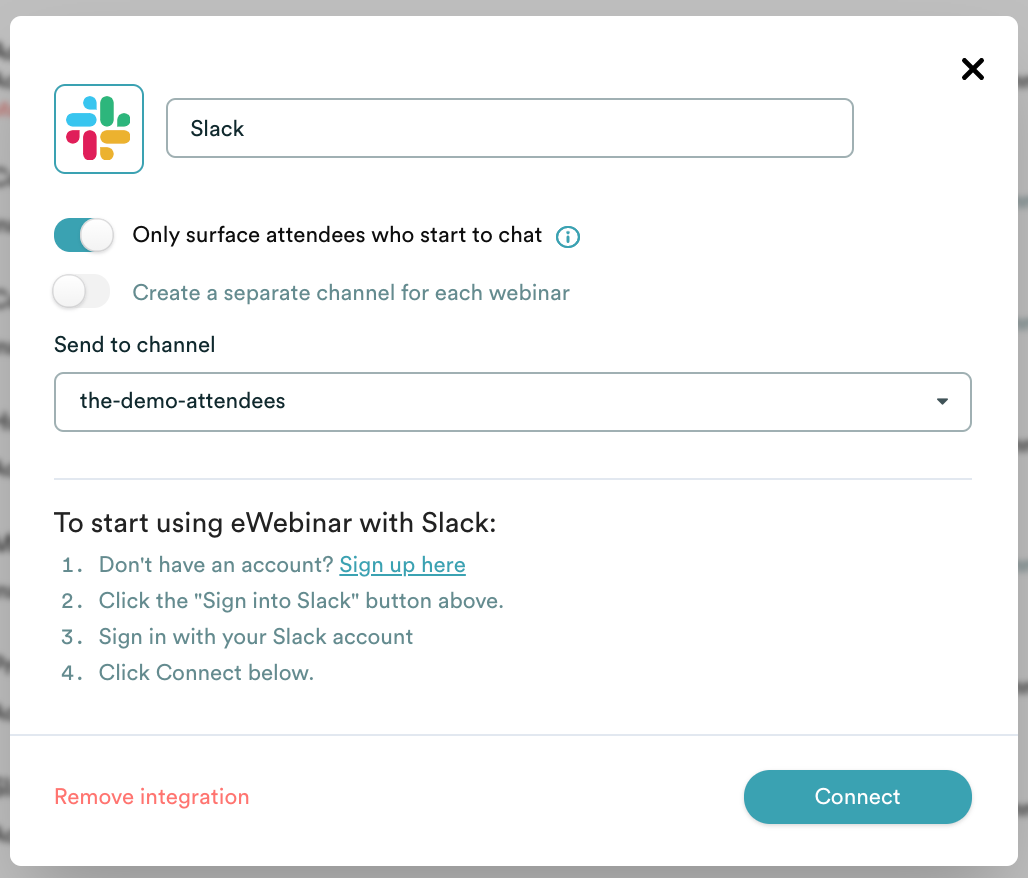Enable "Create a separate channel for each webinar"
The height and width of the screenshot is (878, 1028).
point(81,291)
